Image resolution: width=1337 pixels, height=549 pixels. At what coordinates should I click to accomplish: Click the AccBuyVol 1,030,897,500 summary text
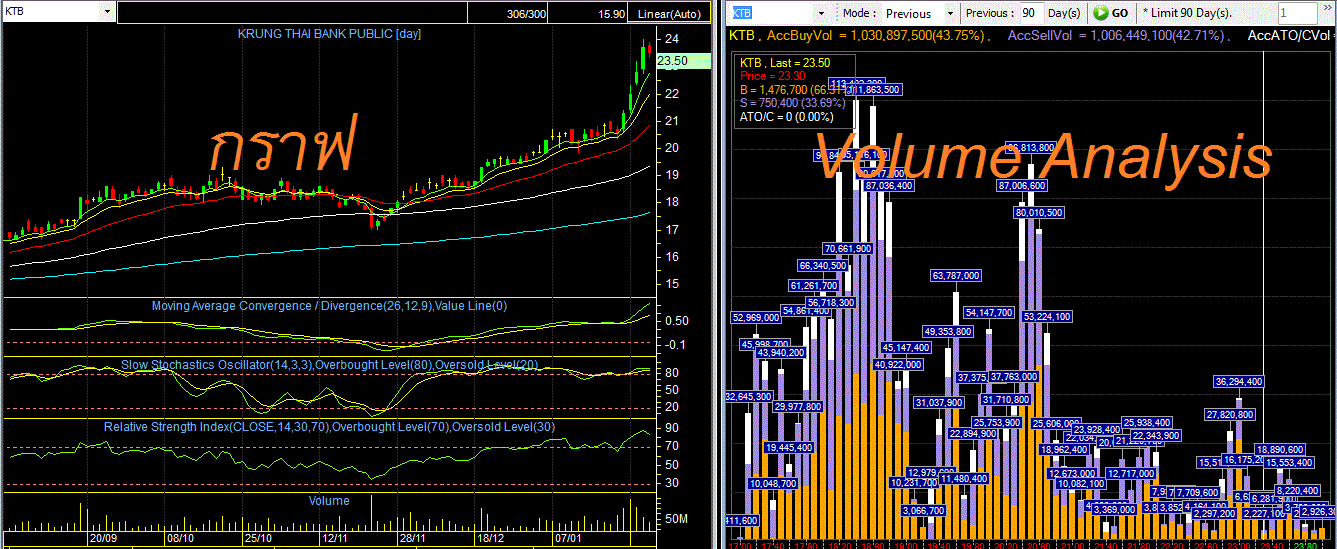click(x=878, y=35)
